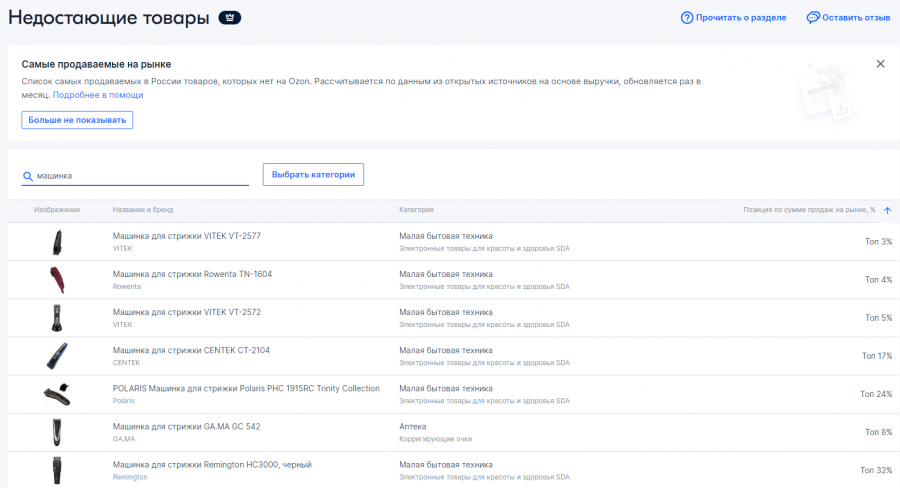Click 'Корригирующие очки' subcategory text

point(436,439)
